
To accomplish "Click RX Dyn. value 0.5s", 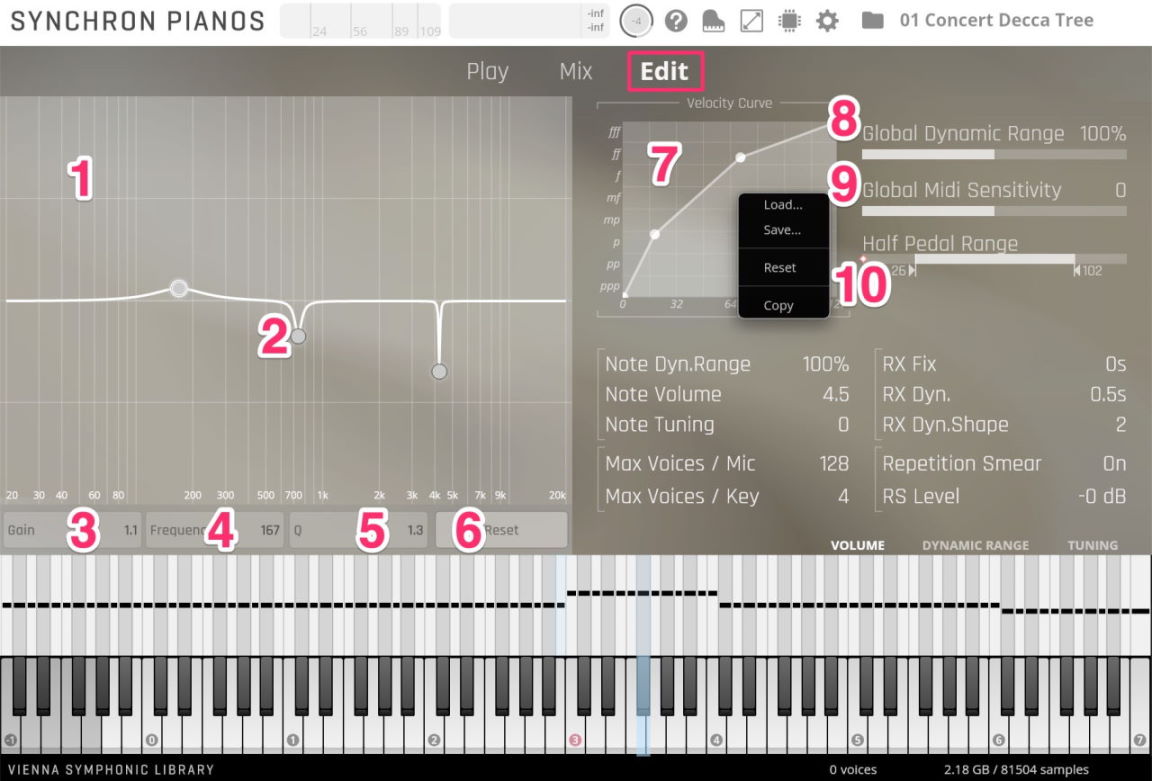I will pos(1108,395).
